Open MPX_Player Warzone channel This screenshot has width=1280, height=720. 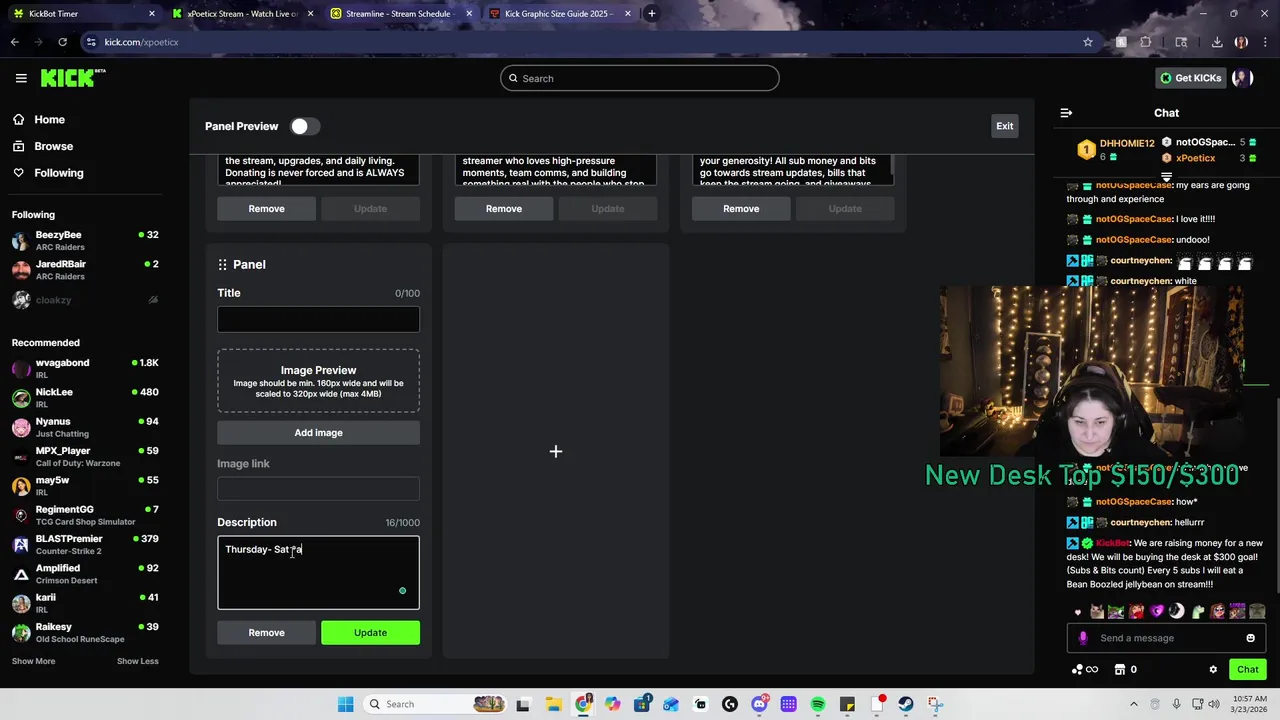click(85, 456)
